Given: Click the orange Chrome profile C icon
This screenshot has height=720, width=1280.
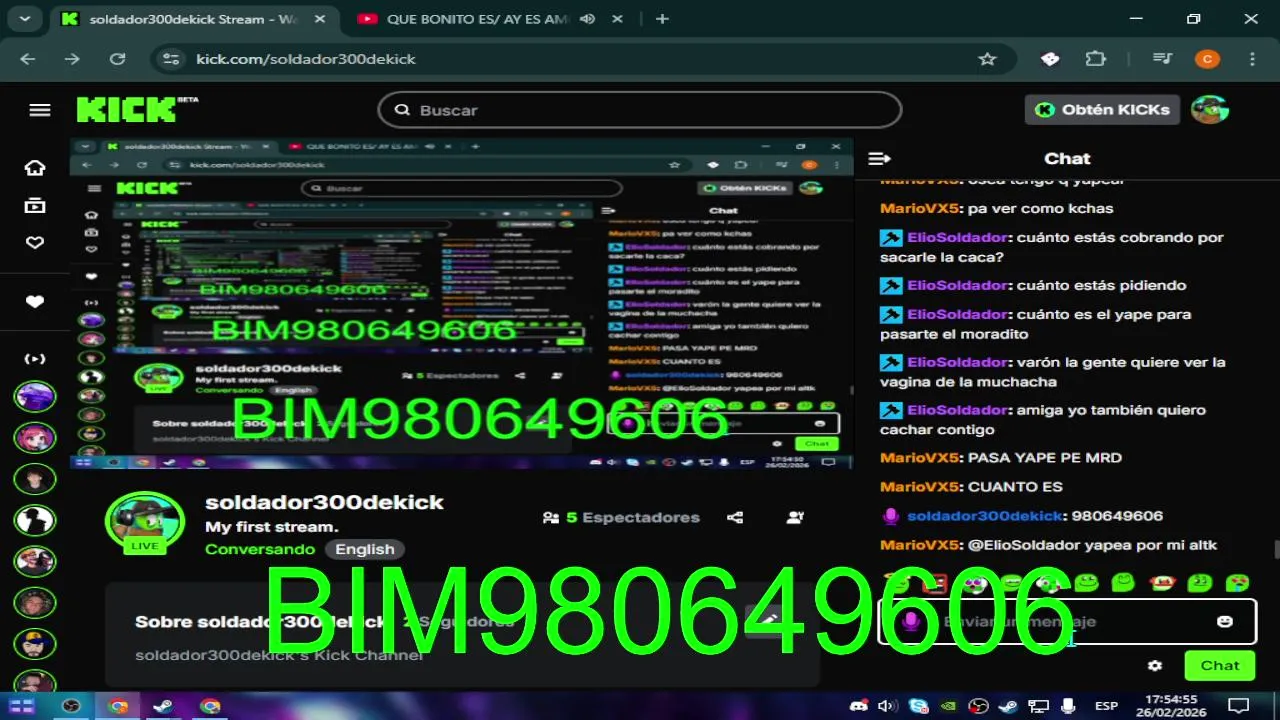Looking at the screenshot, I should [x=1207, y=59].
